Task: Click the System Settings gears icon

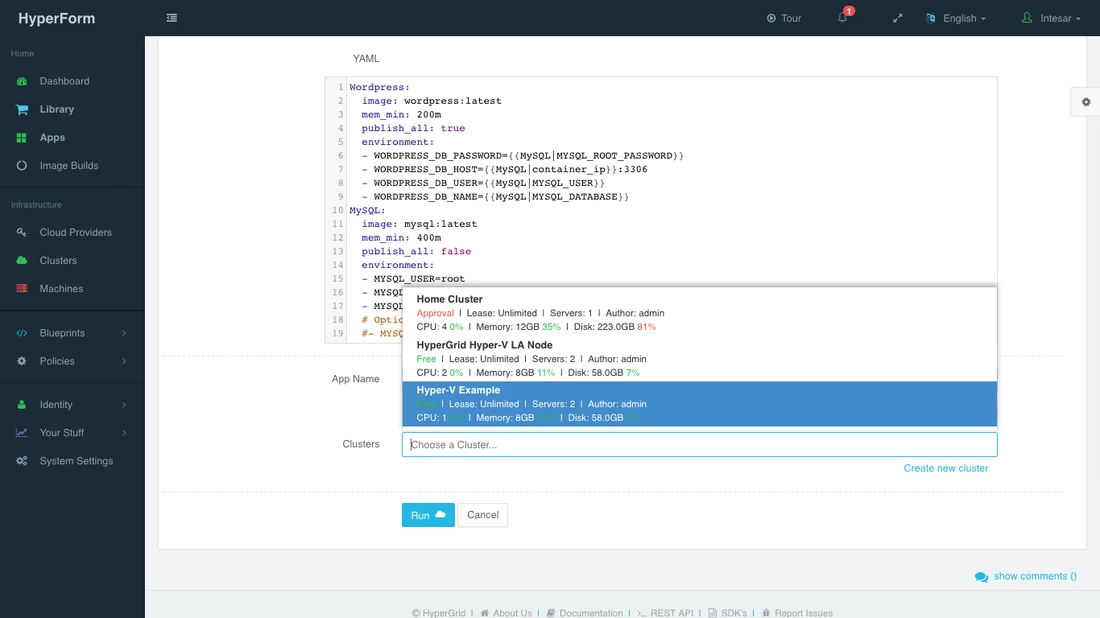Action: (x=22, y=461)
